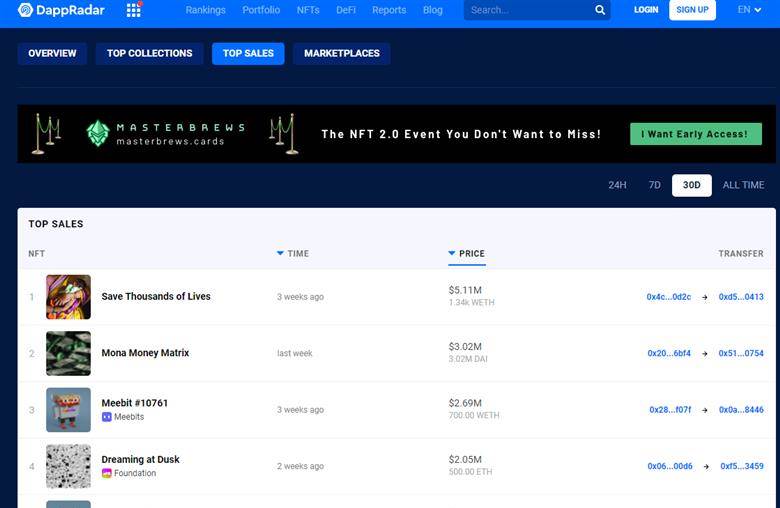The image size is (780, 508).
Task: Open the Portfolio menu
Action: point(261,10)
